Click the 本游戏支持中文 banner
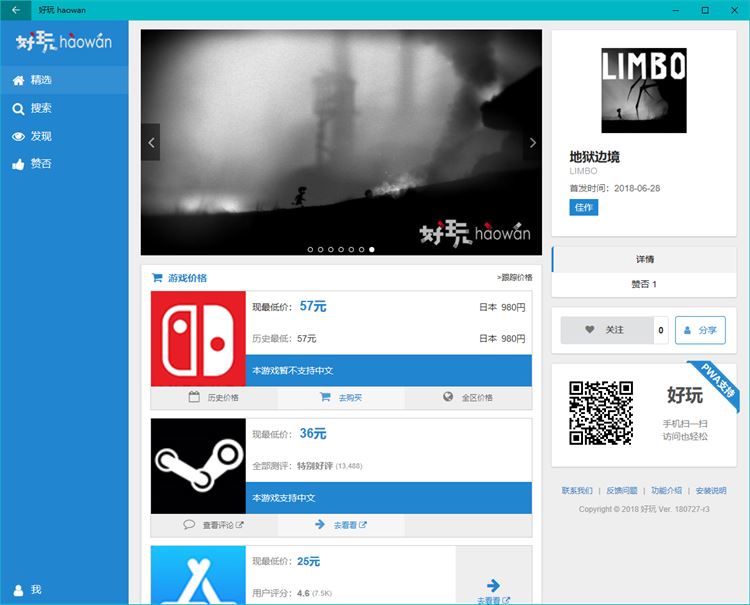The width and height of the screenshot is (750, 605). click(388, 498)
